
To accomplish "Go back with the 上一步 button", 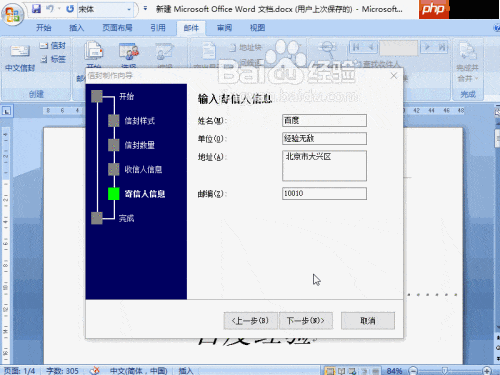I will click(x=250, y=321).
